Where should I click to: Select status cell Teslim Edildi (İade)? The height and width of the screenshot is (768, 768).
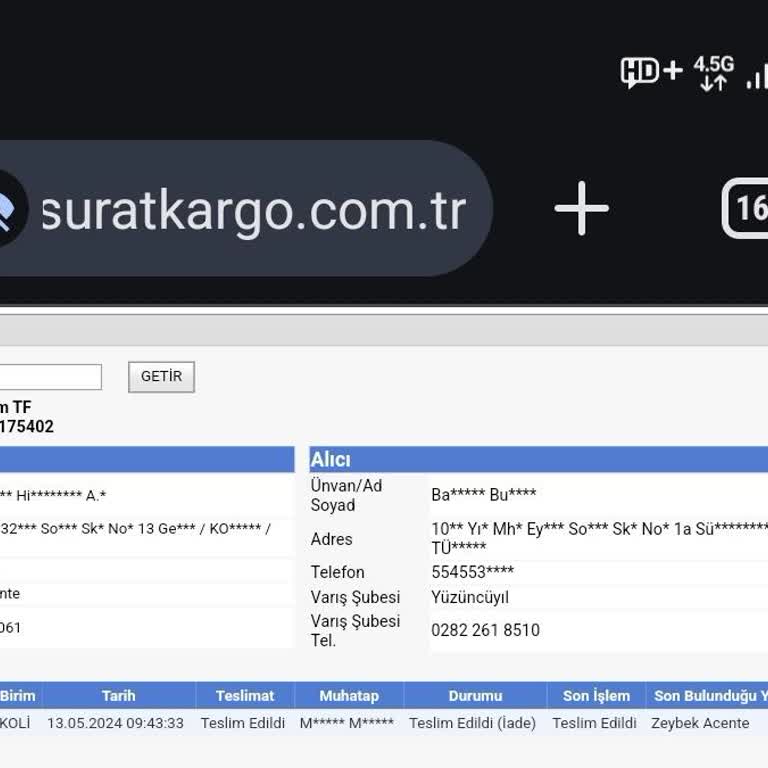[x=473, y=723]
